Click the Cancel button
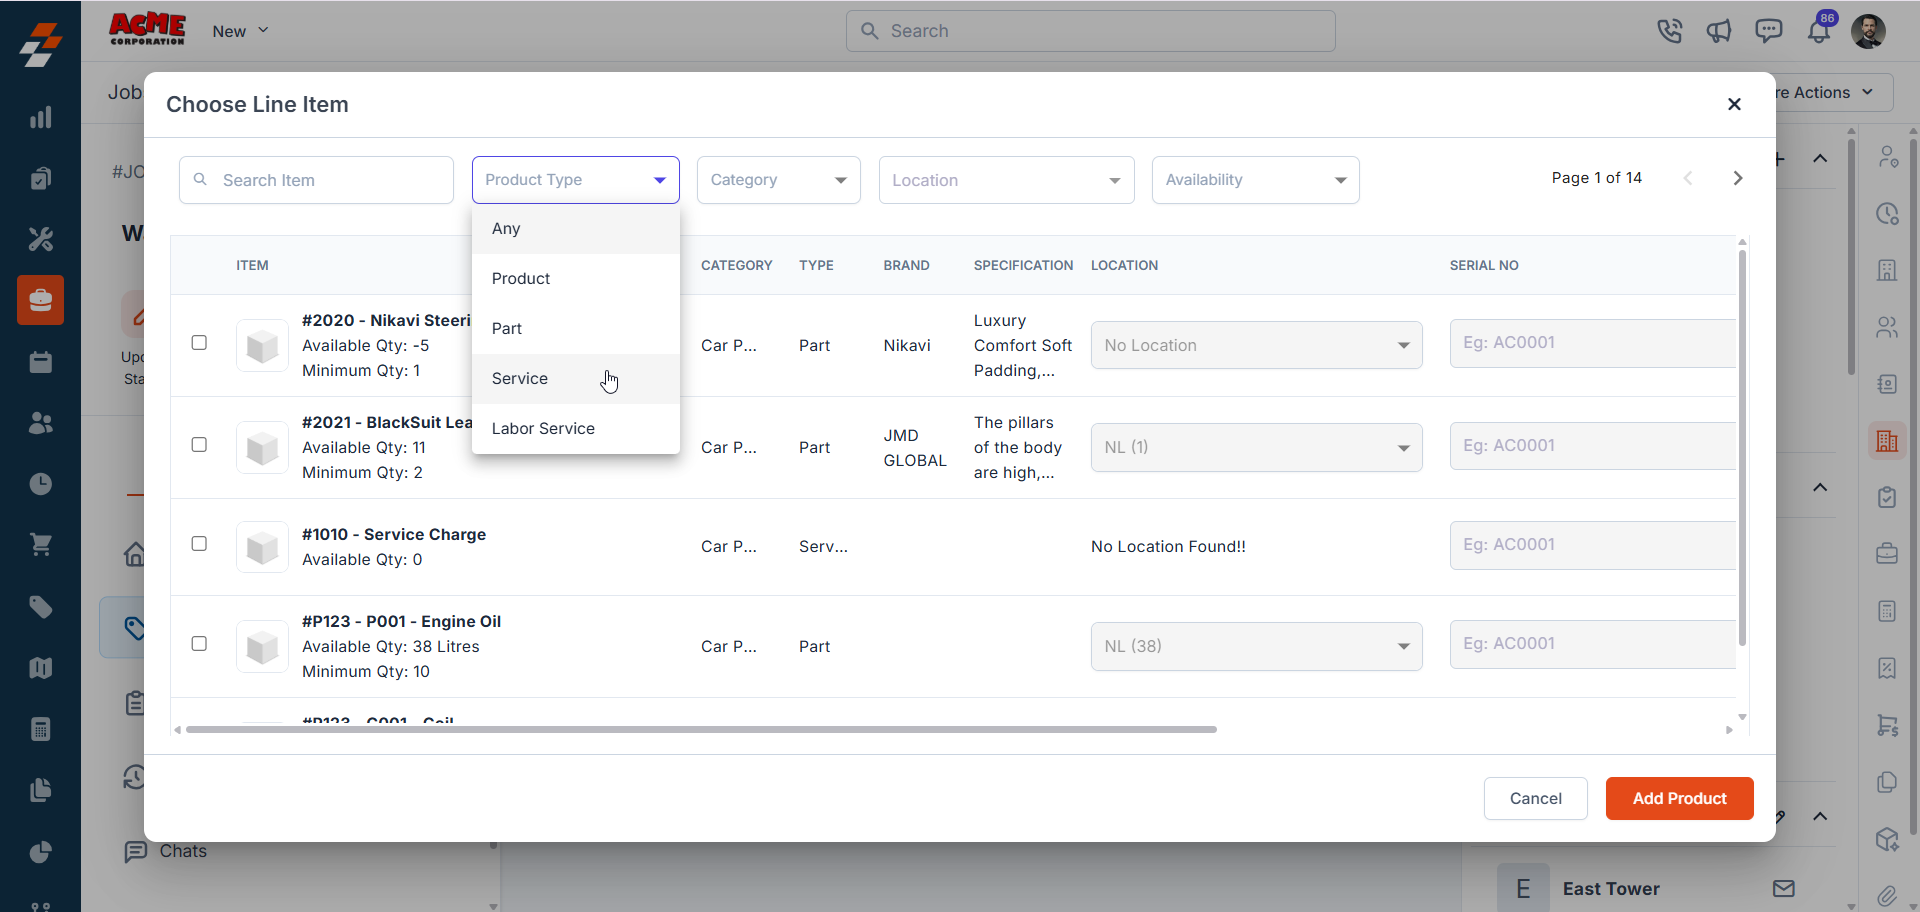 (1535, 798)
